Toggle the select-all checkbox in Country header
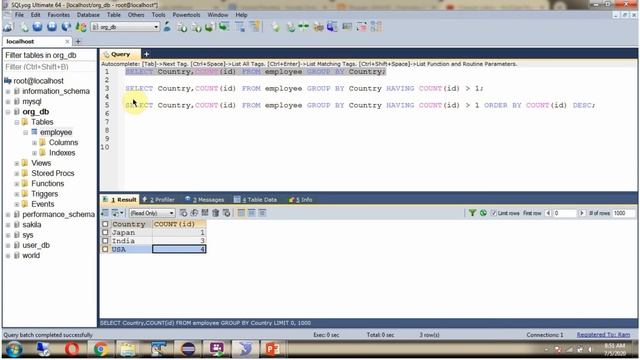 (x=105, y=224)
